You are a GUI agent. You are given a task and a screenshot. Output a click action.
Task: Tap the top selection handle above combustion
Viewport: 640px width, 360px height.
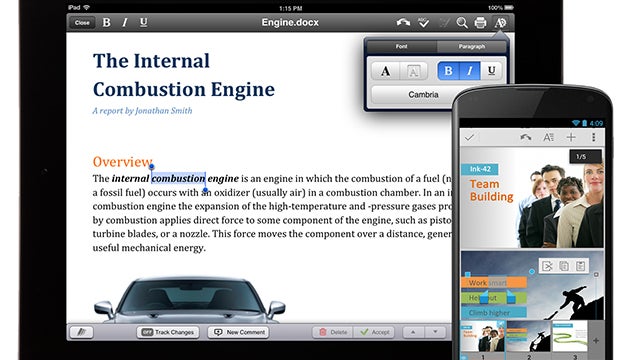151,166
